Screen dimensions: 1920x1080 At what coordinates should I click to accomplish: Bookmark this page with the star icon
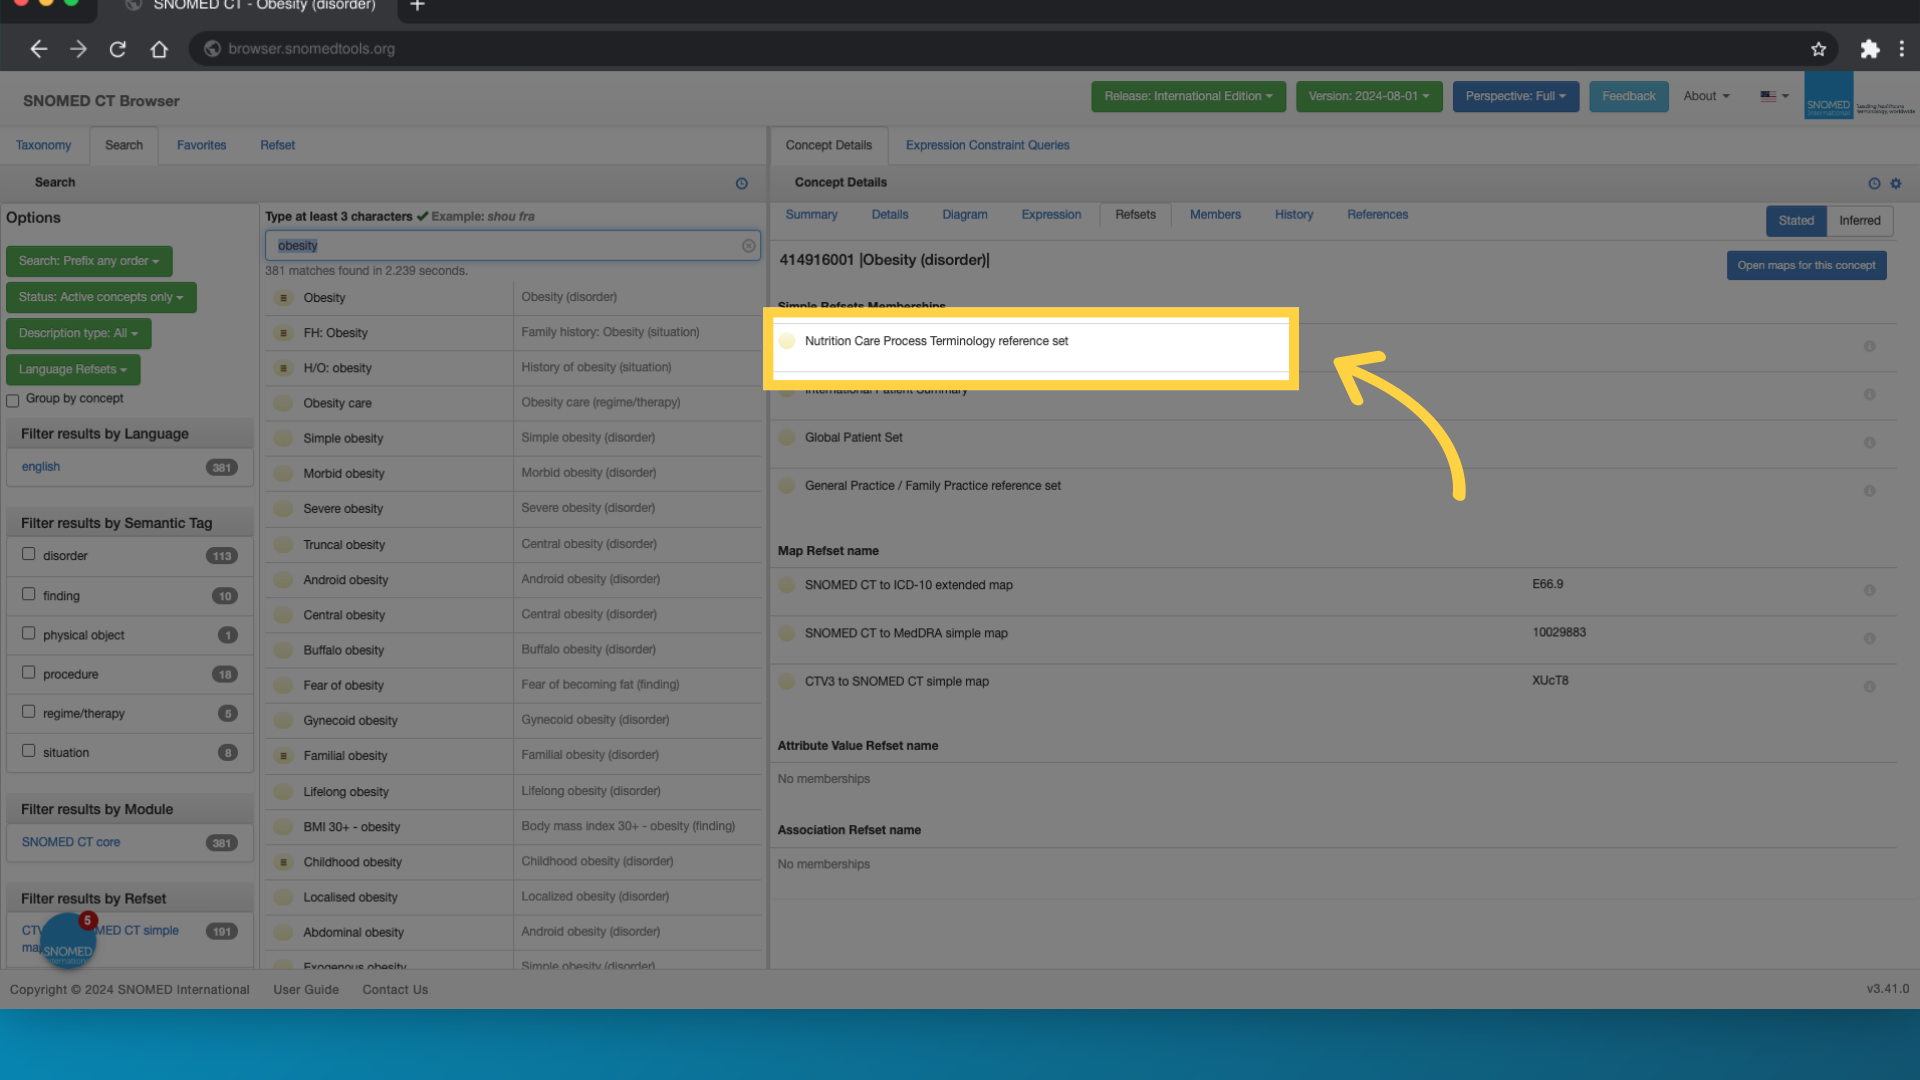(1818, 49)
